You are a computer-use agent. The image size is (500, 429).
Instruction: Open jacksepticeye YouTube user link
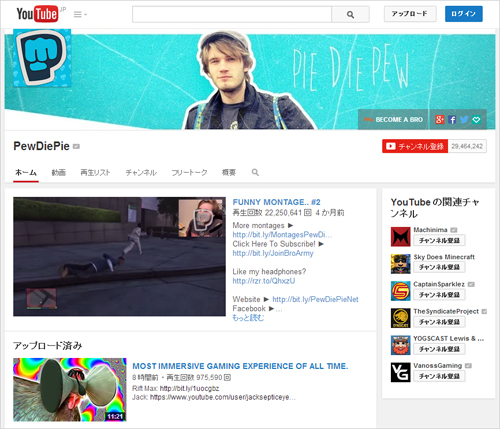click(222, 397)
